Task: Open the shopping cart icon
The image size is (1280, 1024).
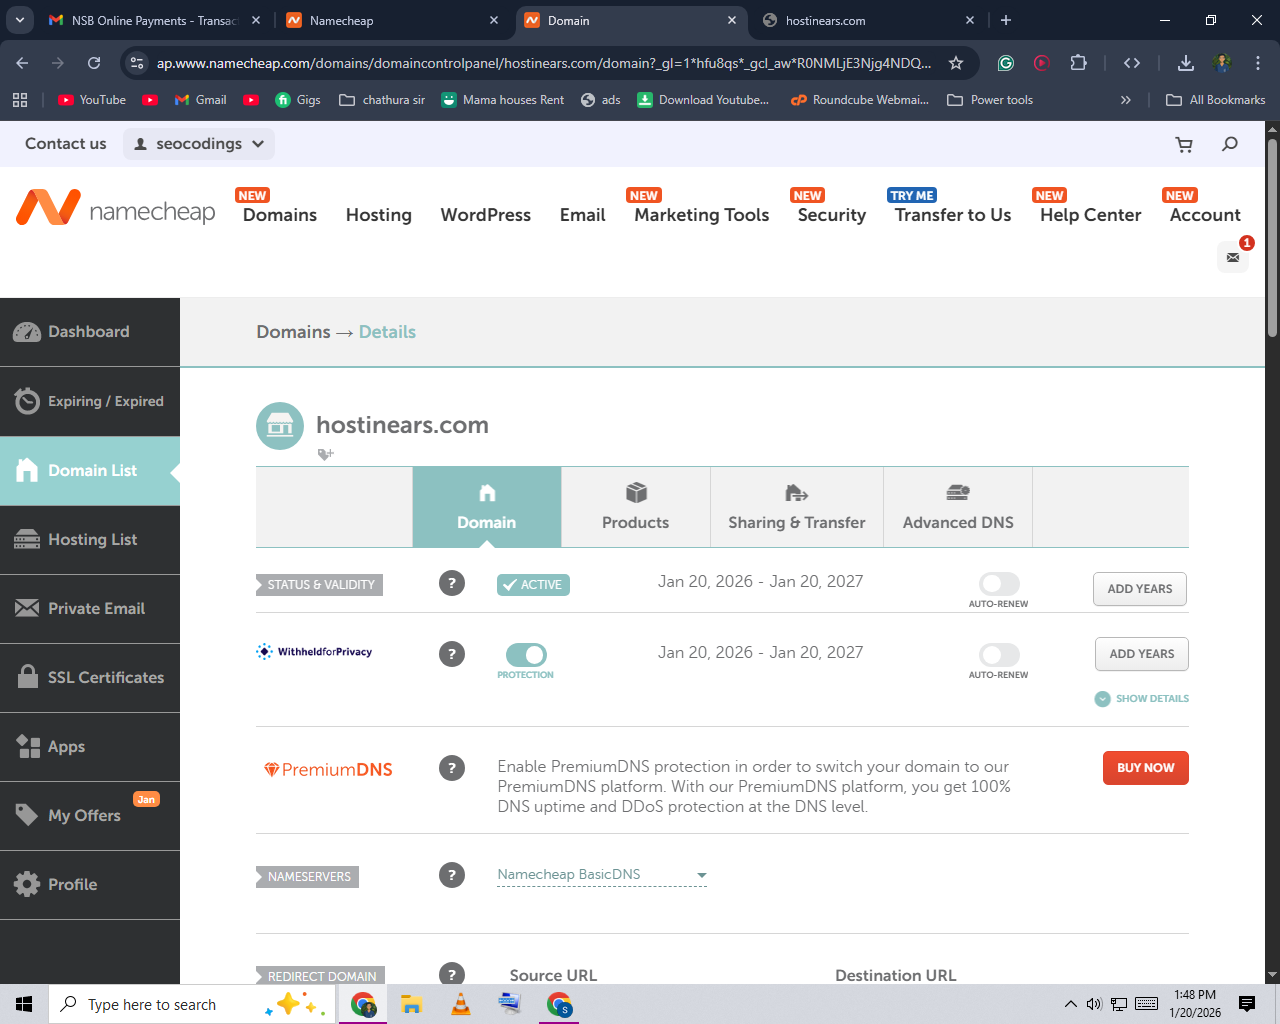Action: 1184,145
